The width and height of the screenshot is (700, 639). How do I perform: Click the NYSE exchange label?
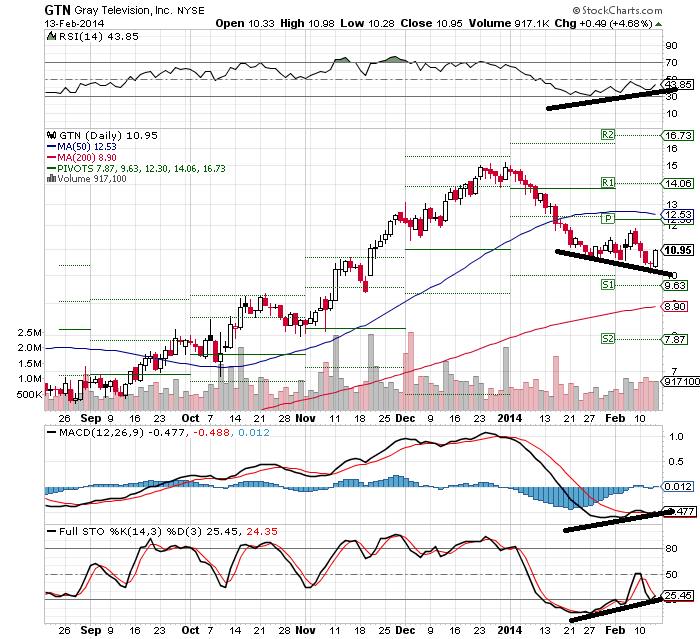[191, 11]
